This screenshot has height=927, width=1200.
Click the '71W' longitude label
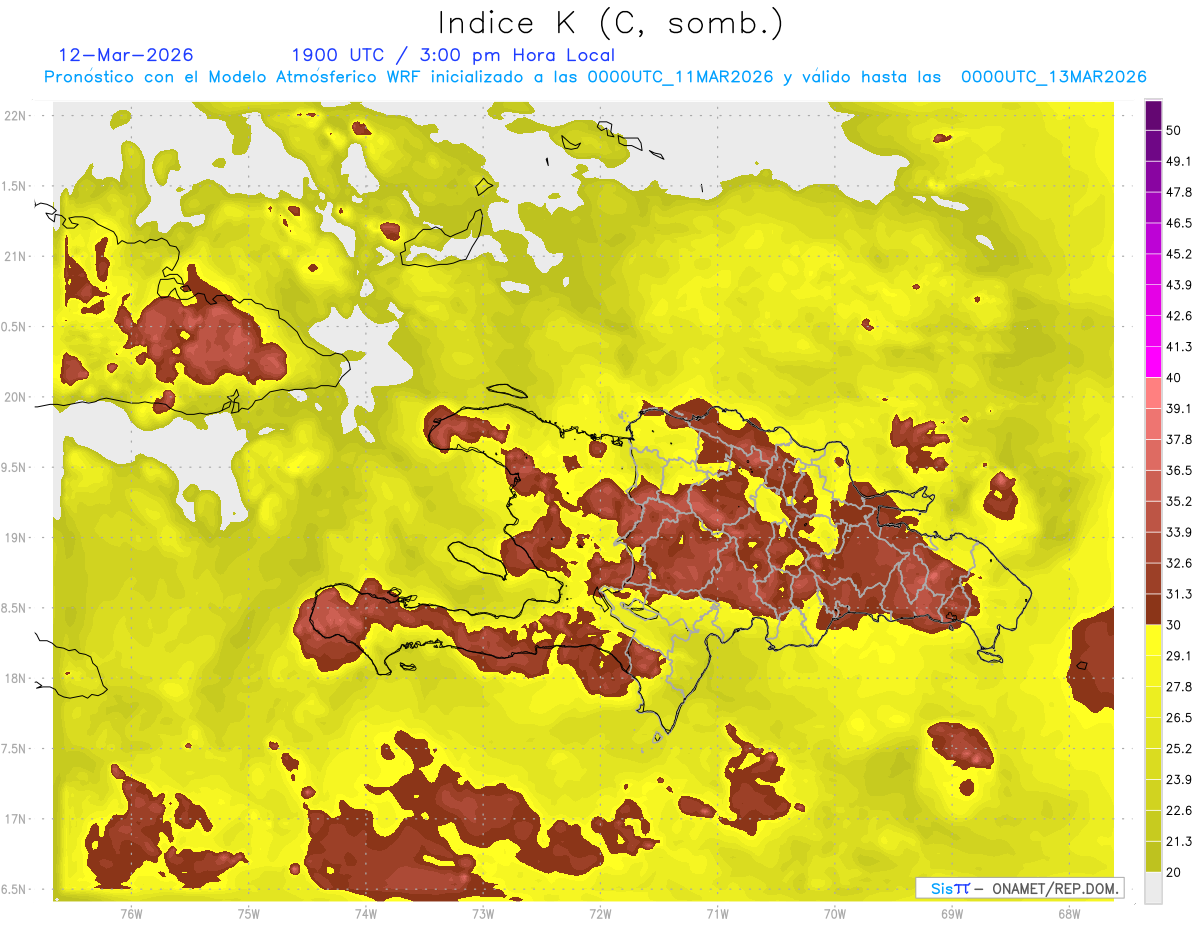(717, 915)
